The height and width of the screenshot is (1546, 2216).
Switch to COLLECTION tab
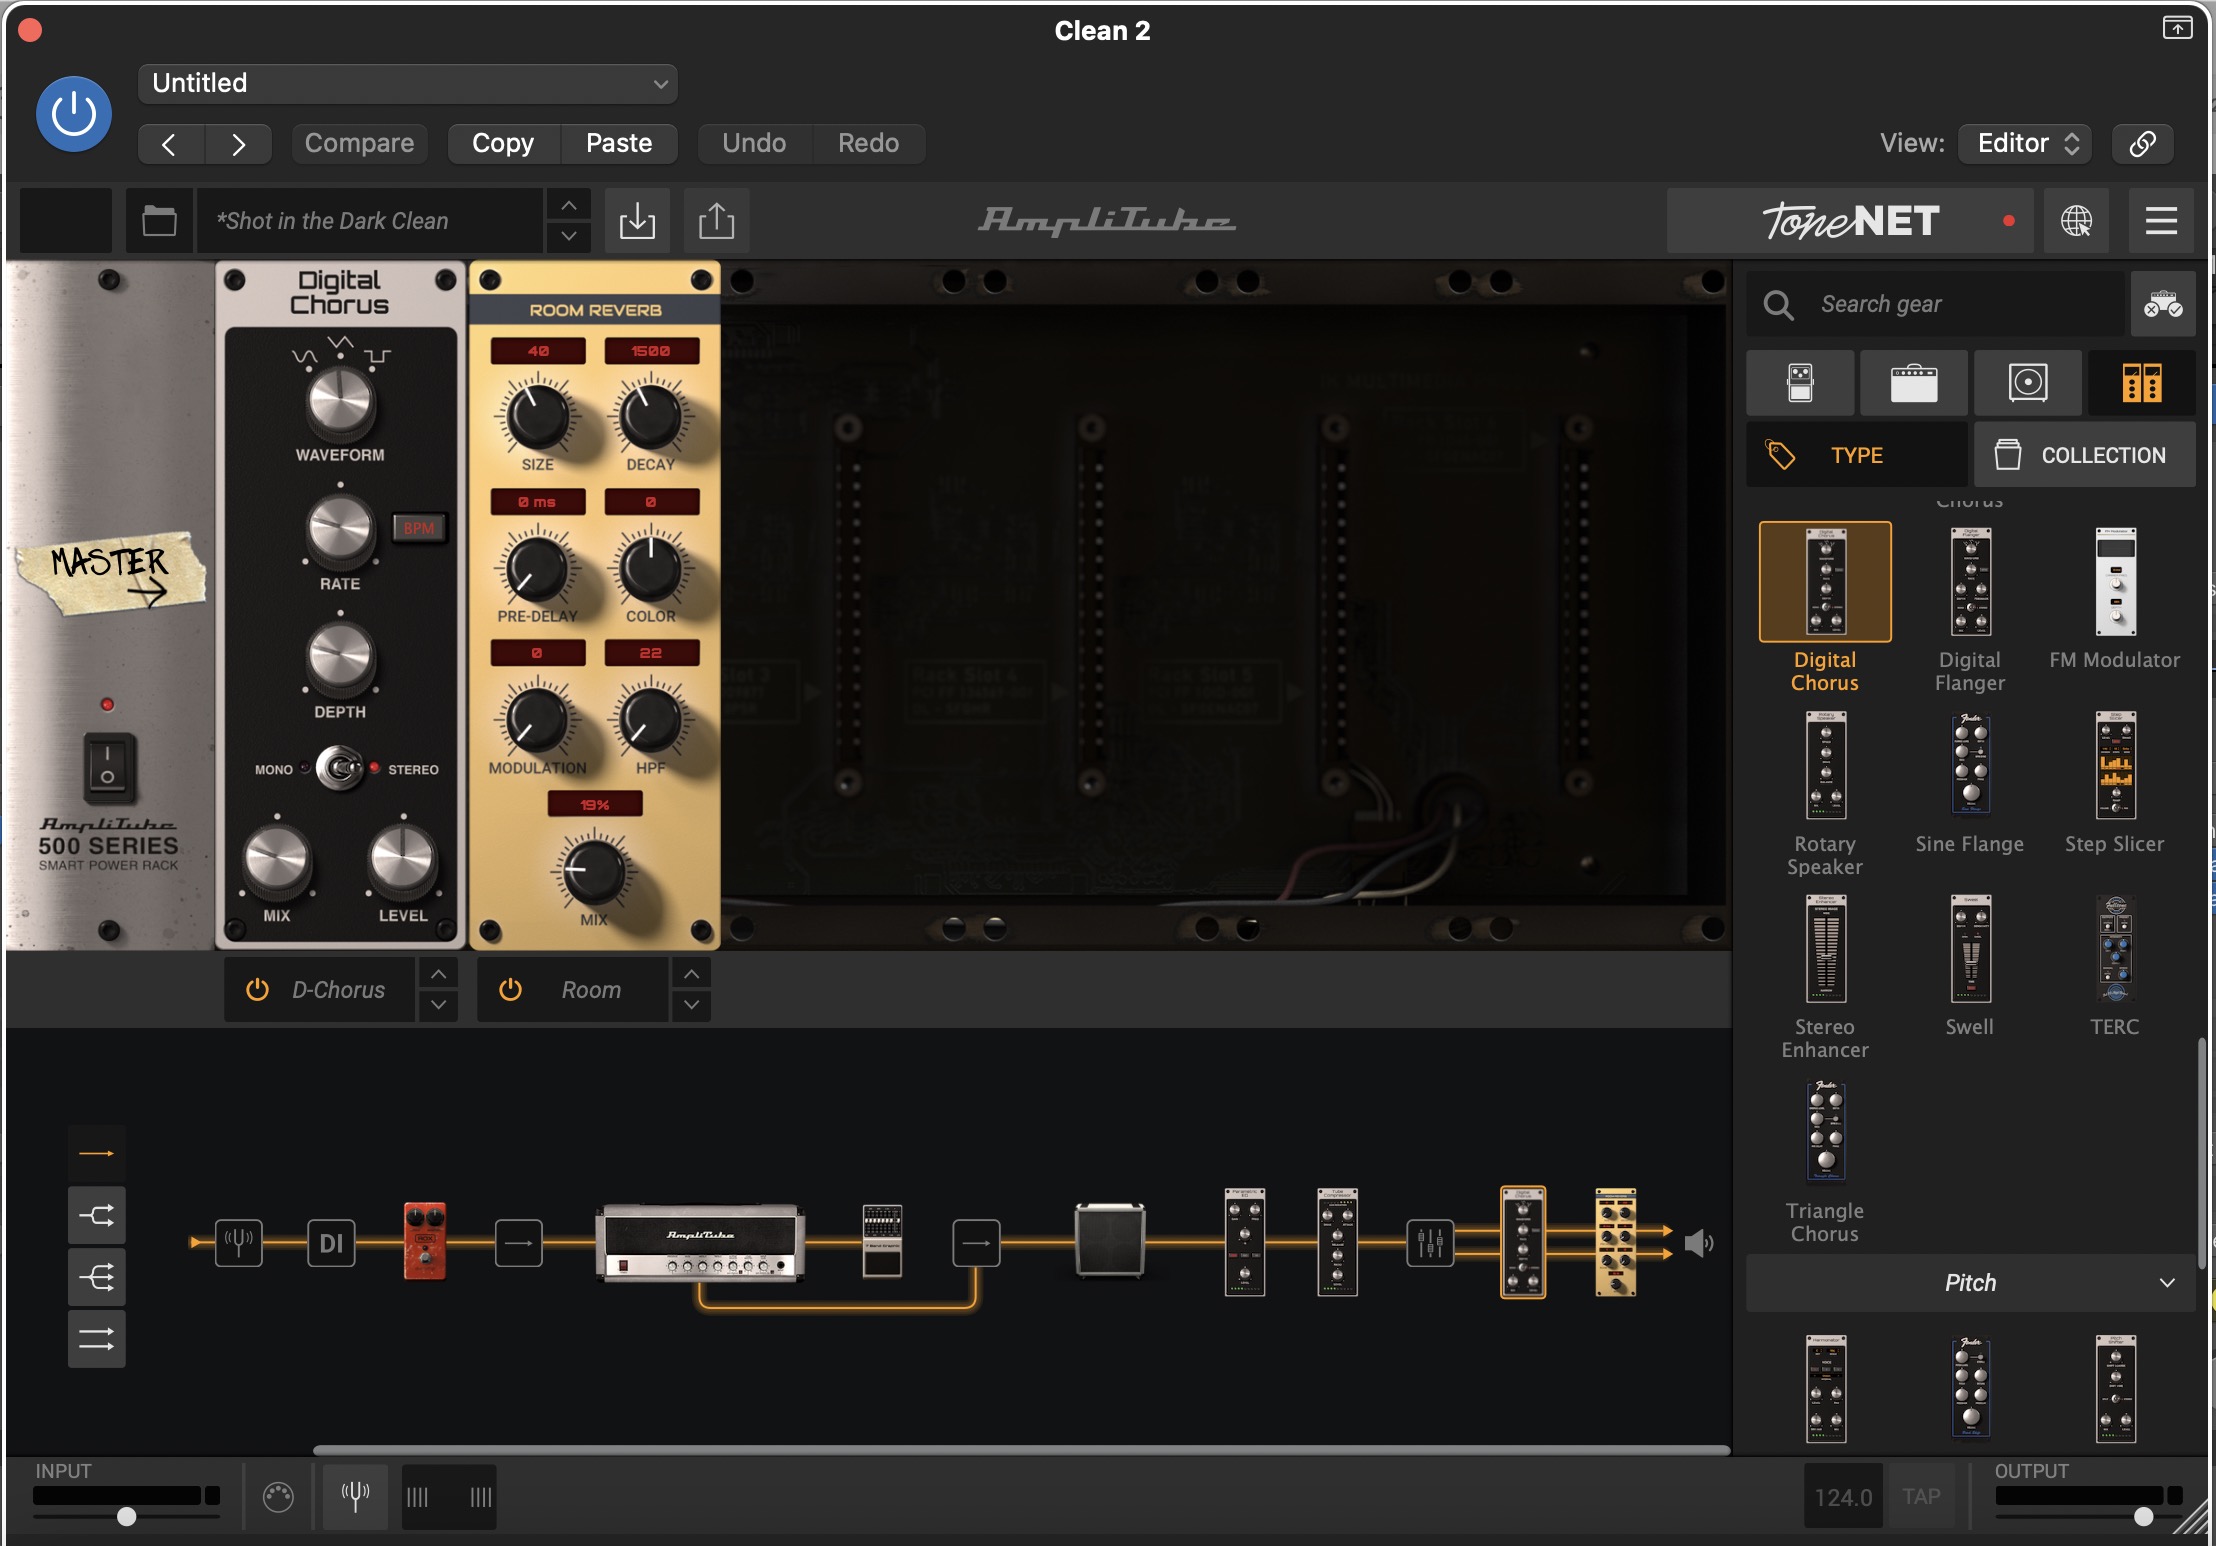click(2085, 455)
